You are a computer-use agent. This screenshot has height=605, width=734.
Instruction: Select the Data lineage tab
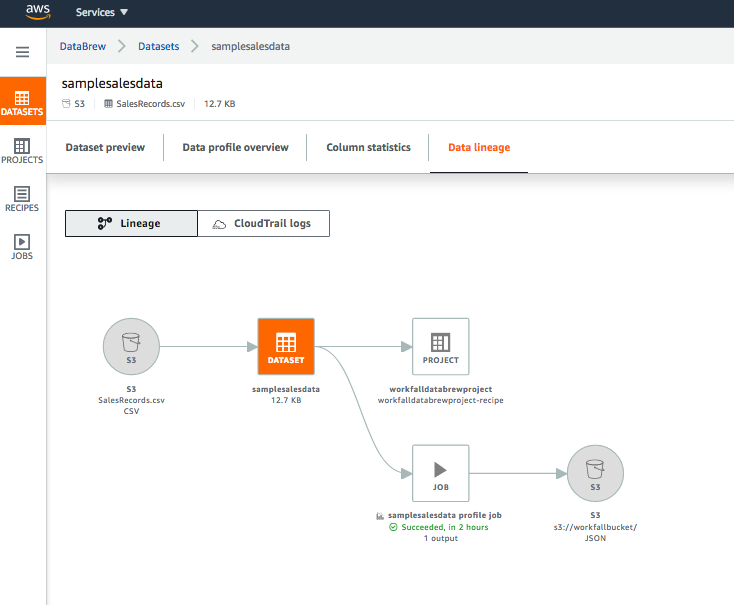coord(479,148)
